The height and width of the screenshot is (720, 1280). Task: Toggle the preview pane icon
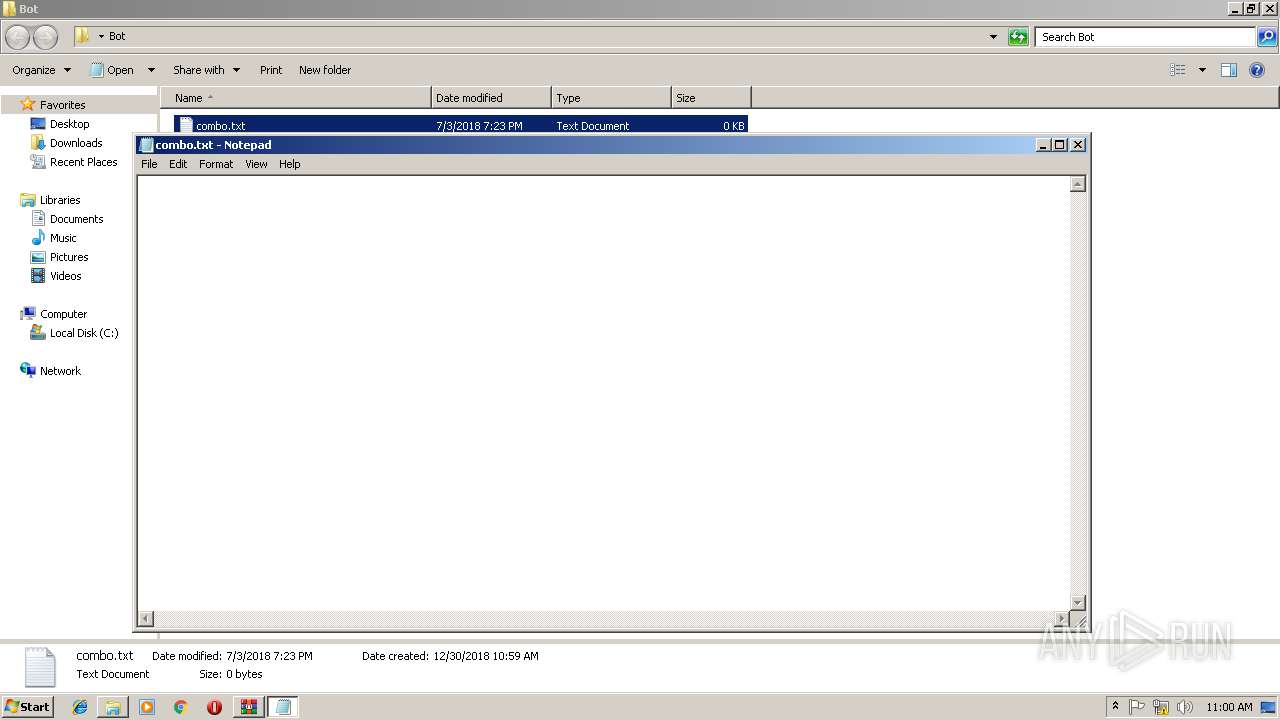1229,70
